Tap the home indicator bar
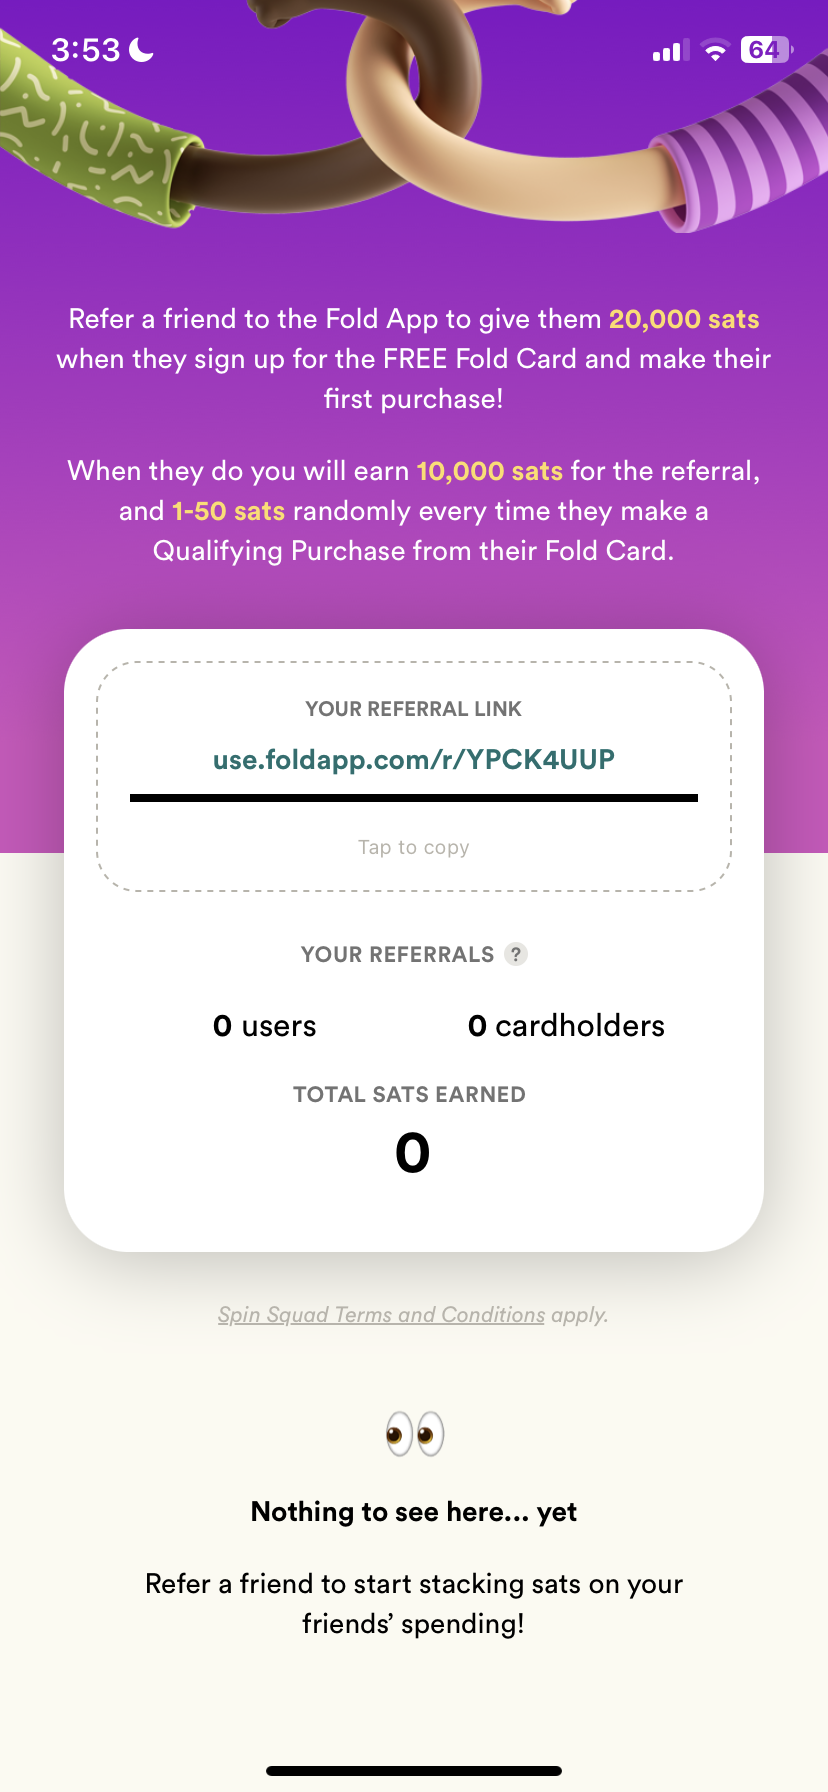 (x=414, y=1770)
